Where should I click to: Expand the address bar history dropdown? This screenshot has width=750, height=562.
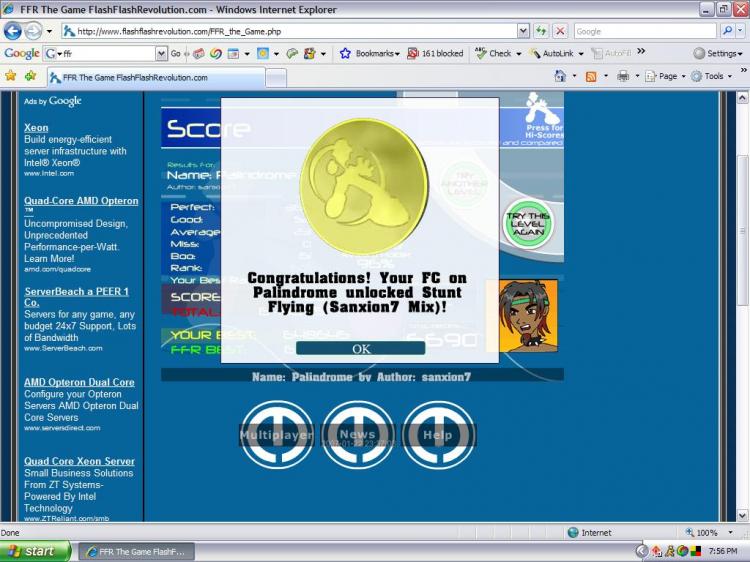point(524,32)
